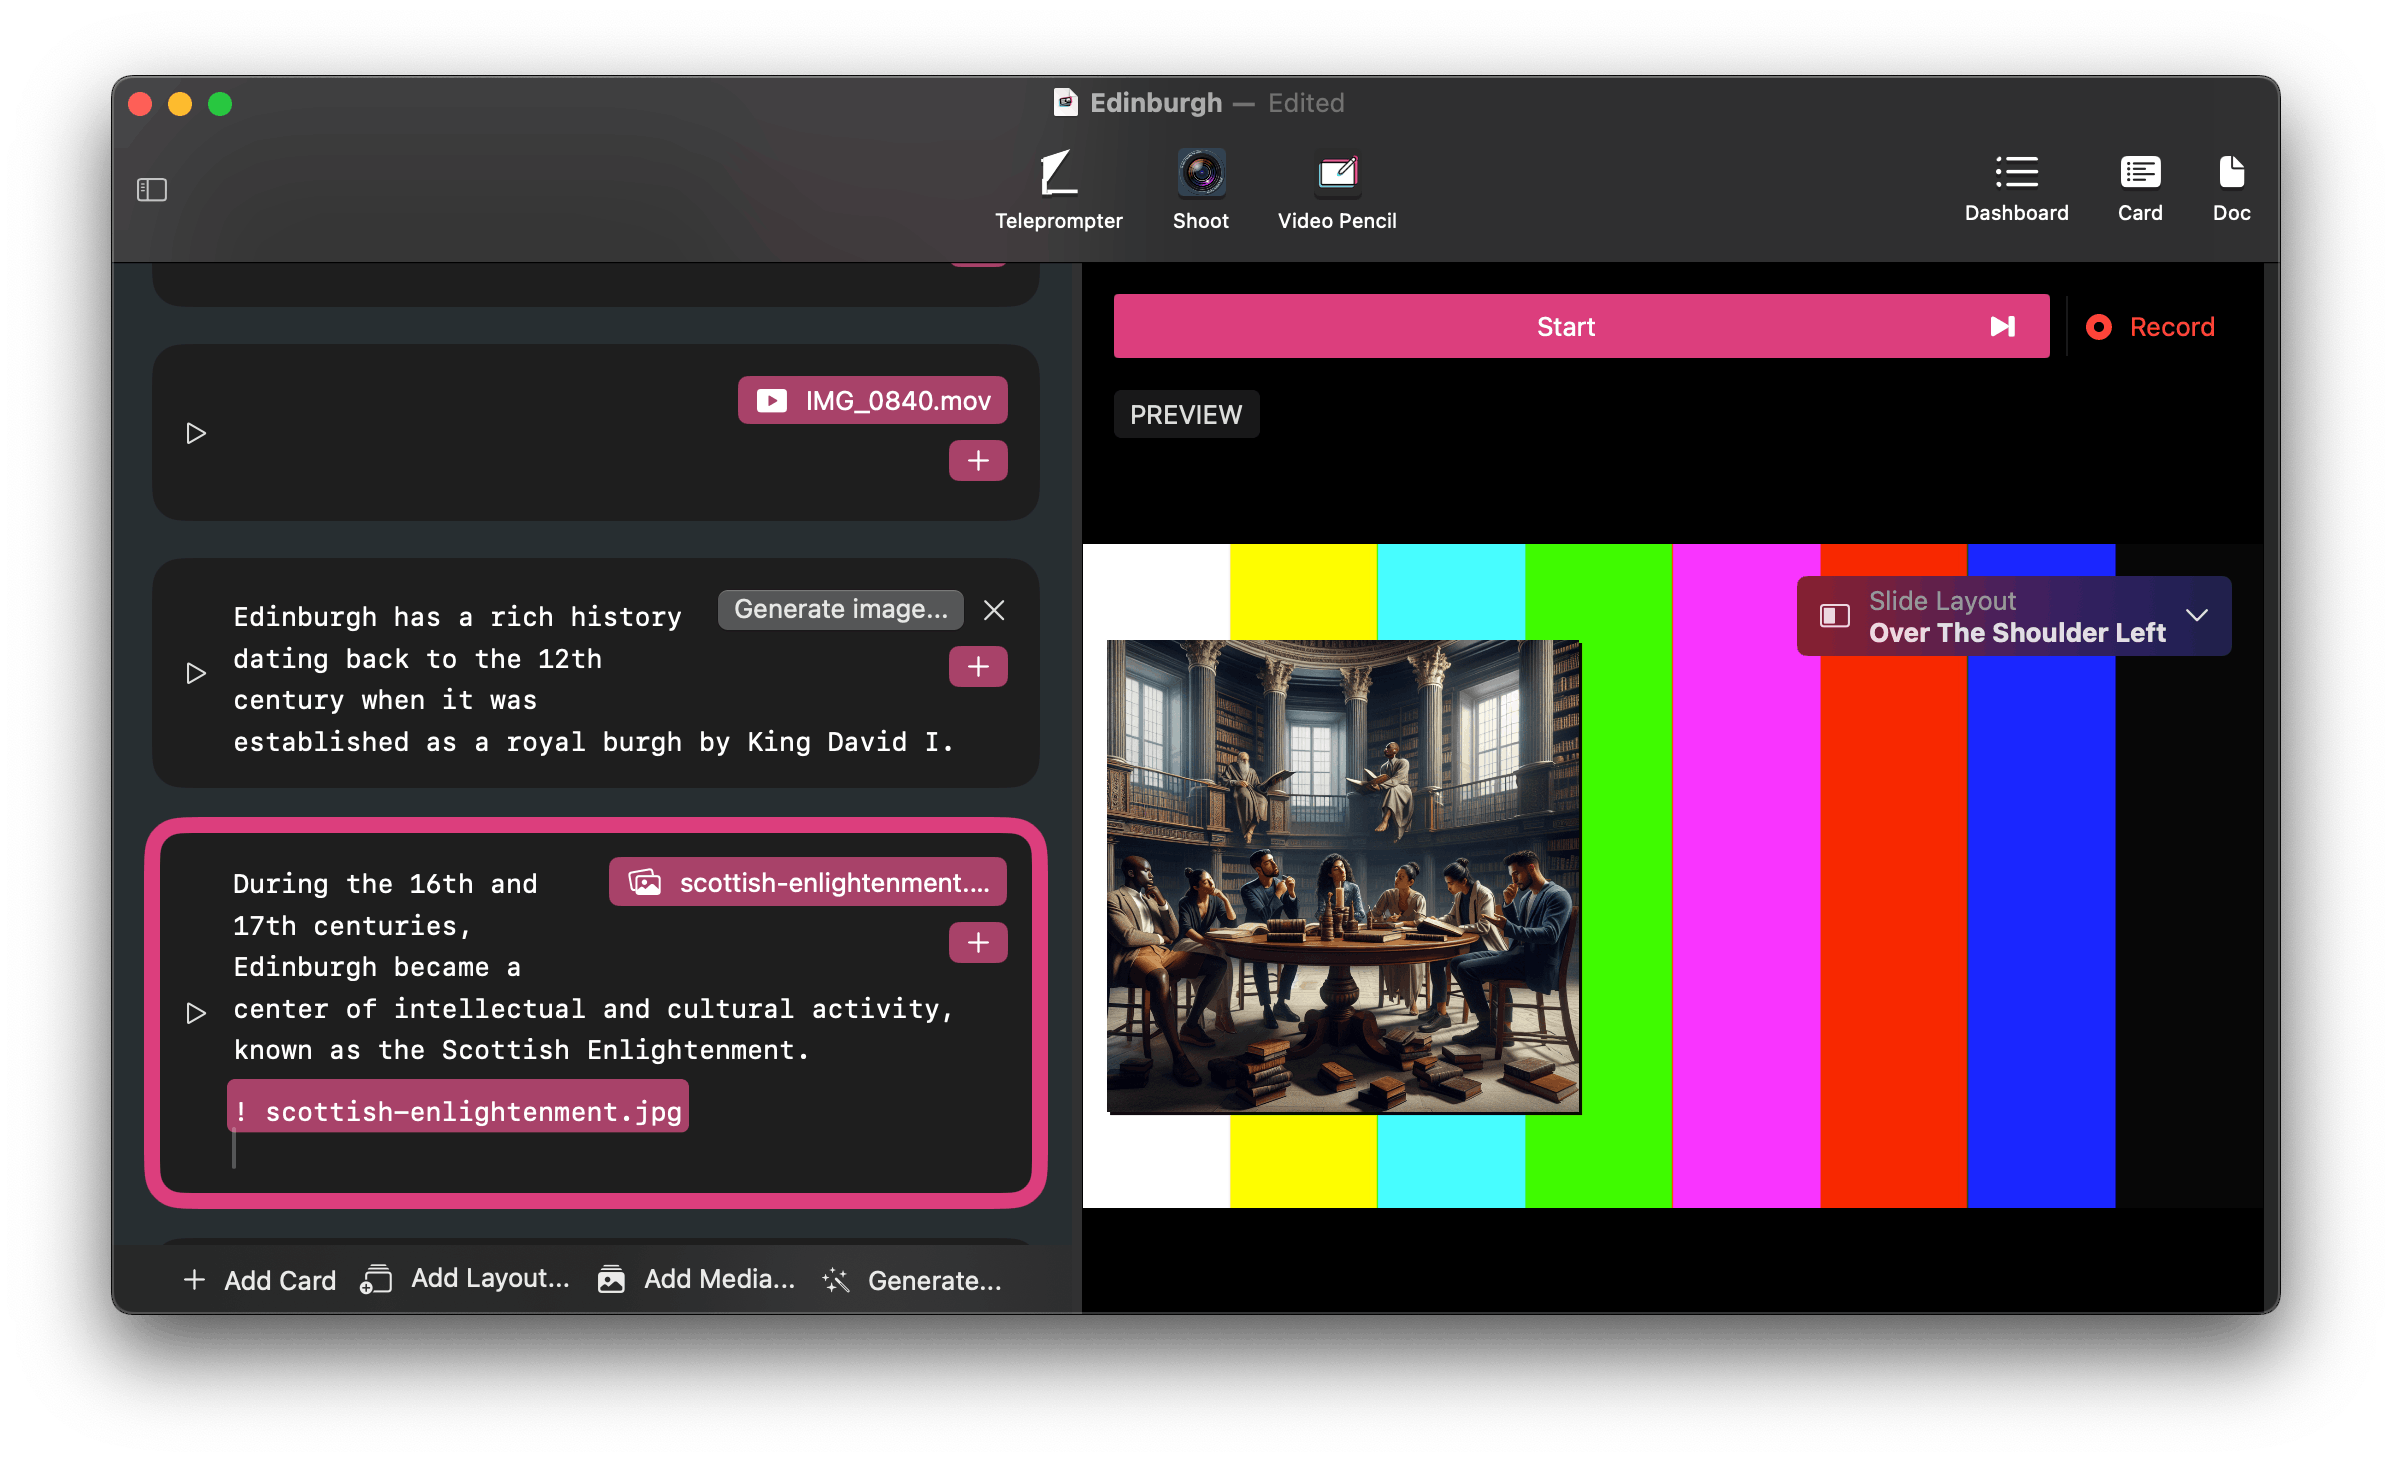Screen dimensions: 2392x1462
Task: Click plus button under IMG_0840.mov
Action: pos(977,461)
